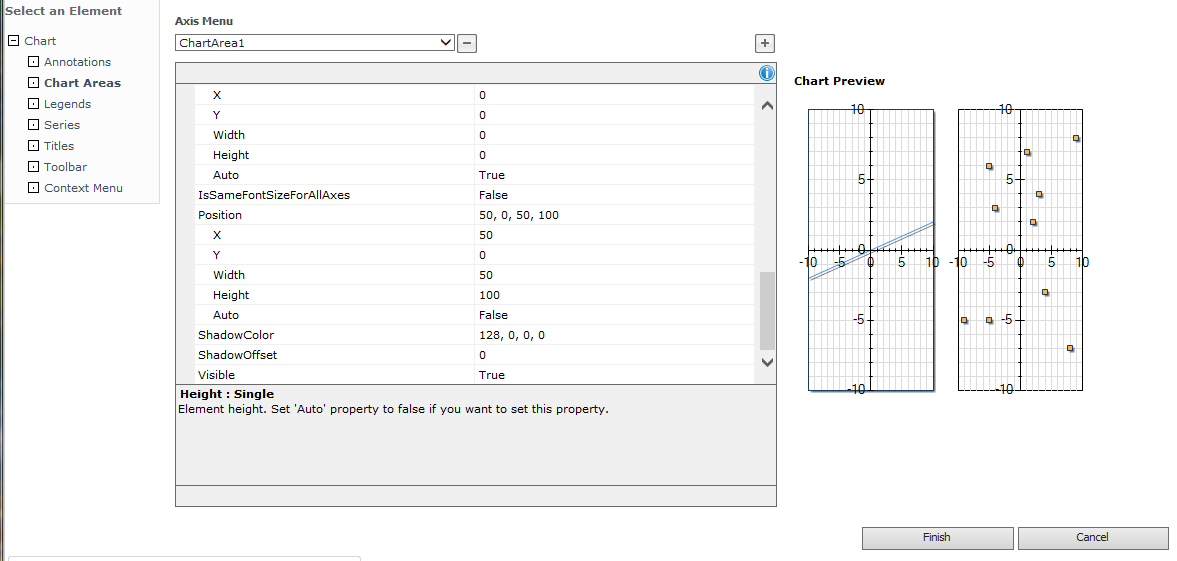Click the property grid scroll down arrow

click(x=766, y=362)
